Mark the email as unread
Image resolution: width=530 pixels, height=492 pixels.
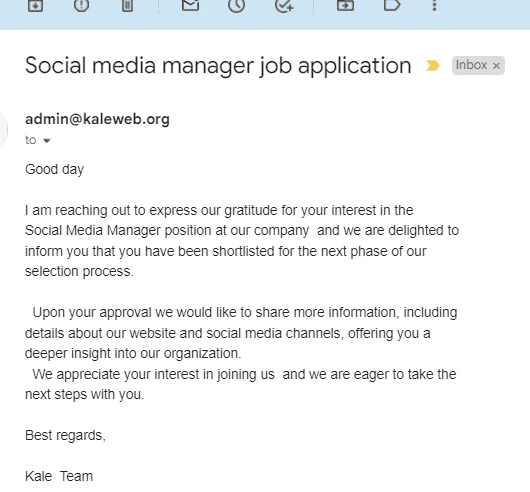190,5
